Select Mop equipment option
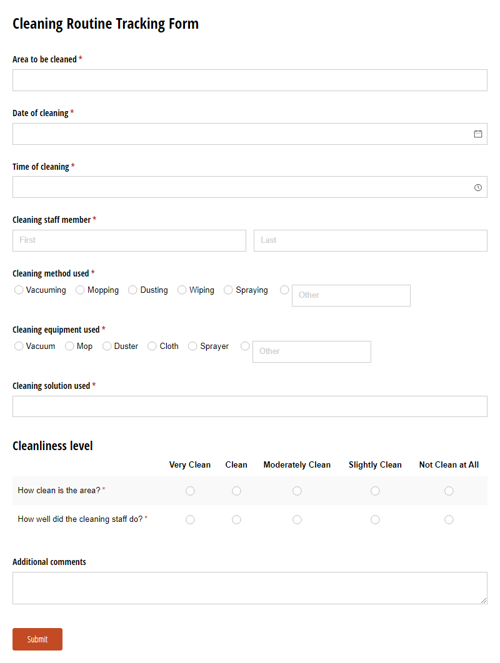The height and width of the screenshot is (663, 500). [69, 346]
